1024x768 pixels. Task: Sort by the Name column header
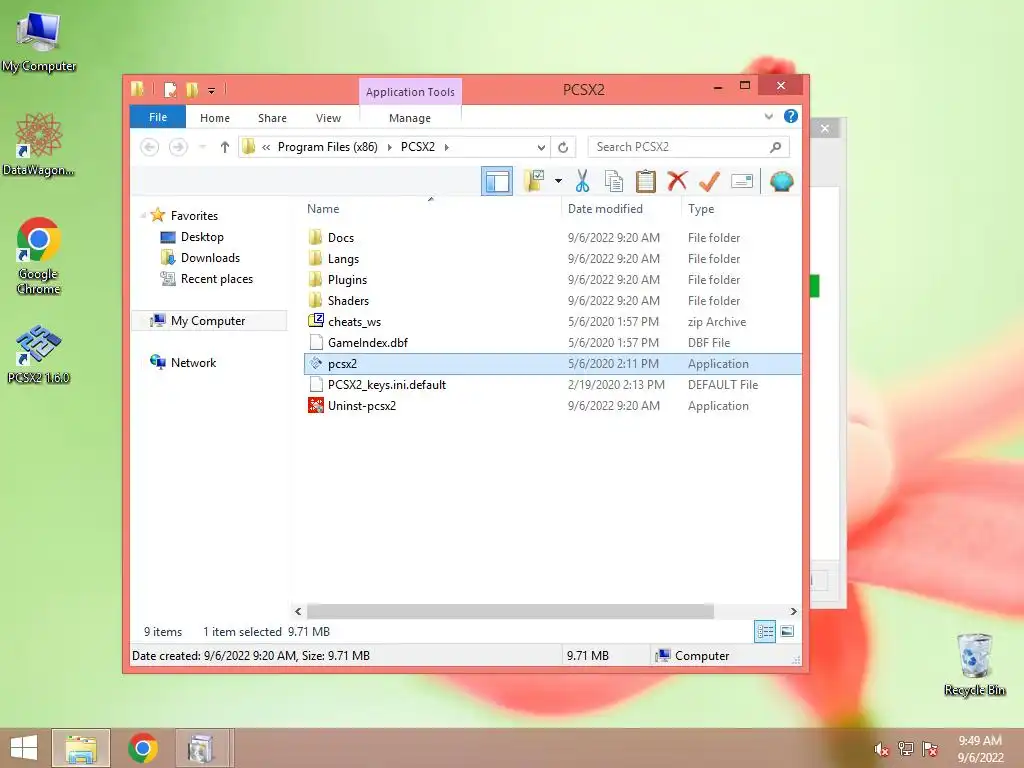pyautogui.click(x=323, y=209)
